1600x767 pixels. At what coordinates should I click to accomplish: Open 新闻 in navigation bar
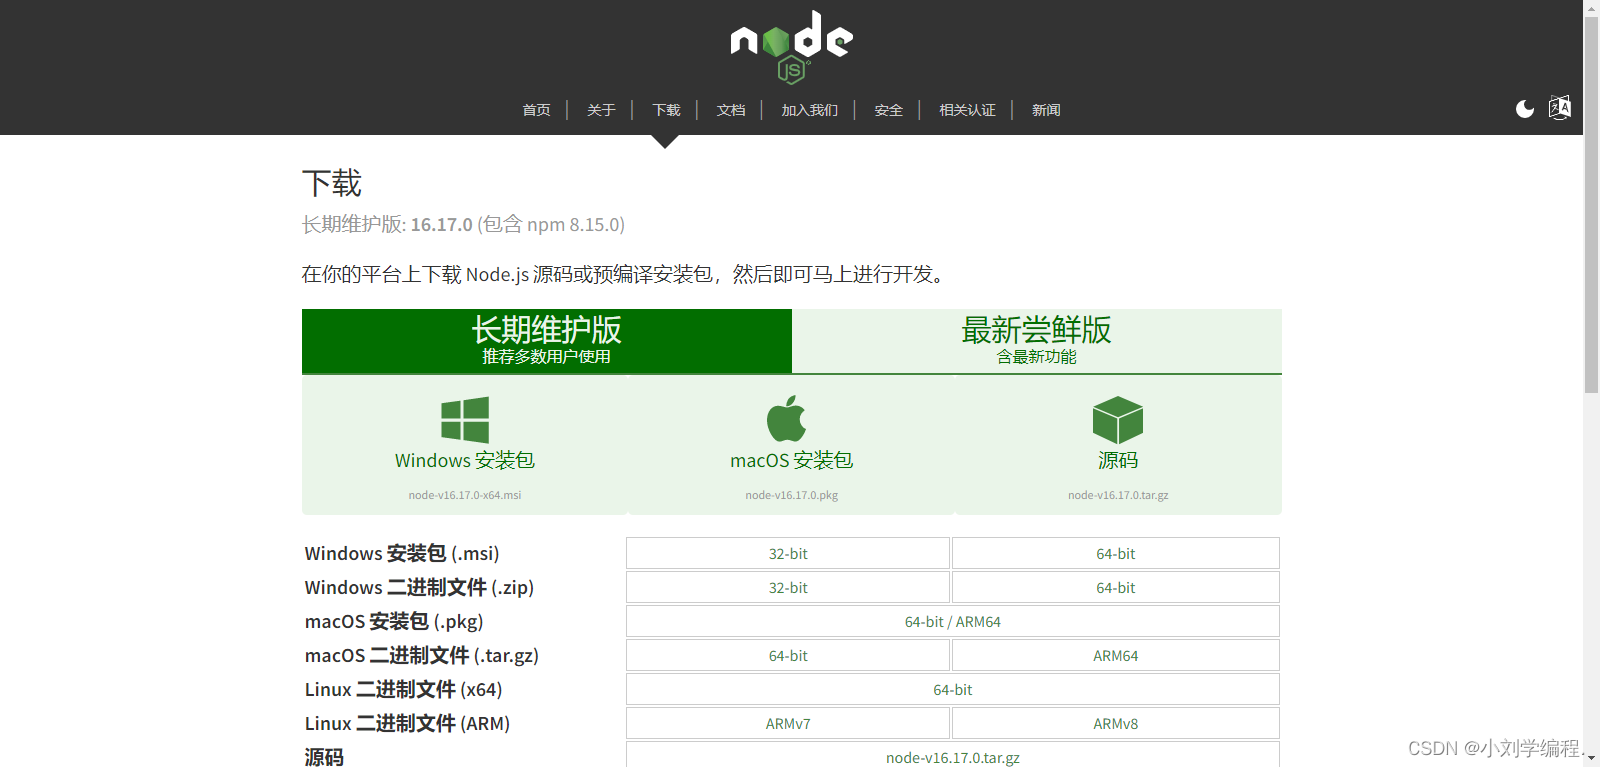tap(1046, 110)
